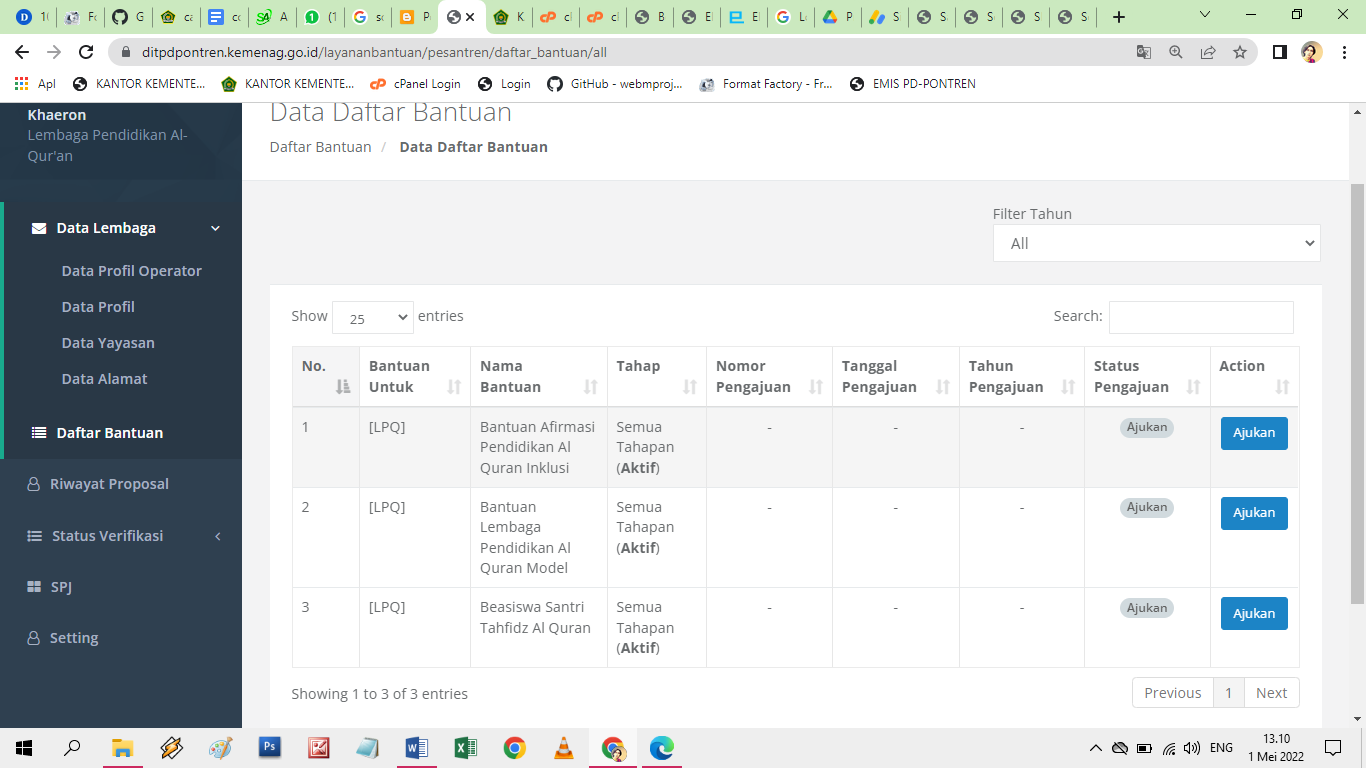Go to Data Alamat in sidebar
The width and height of the screenshot is (1366, 768).
click(104, 379)
